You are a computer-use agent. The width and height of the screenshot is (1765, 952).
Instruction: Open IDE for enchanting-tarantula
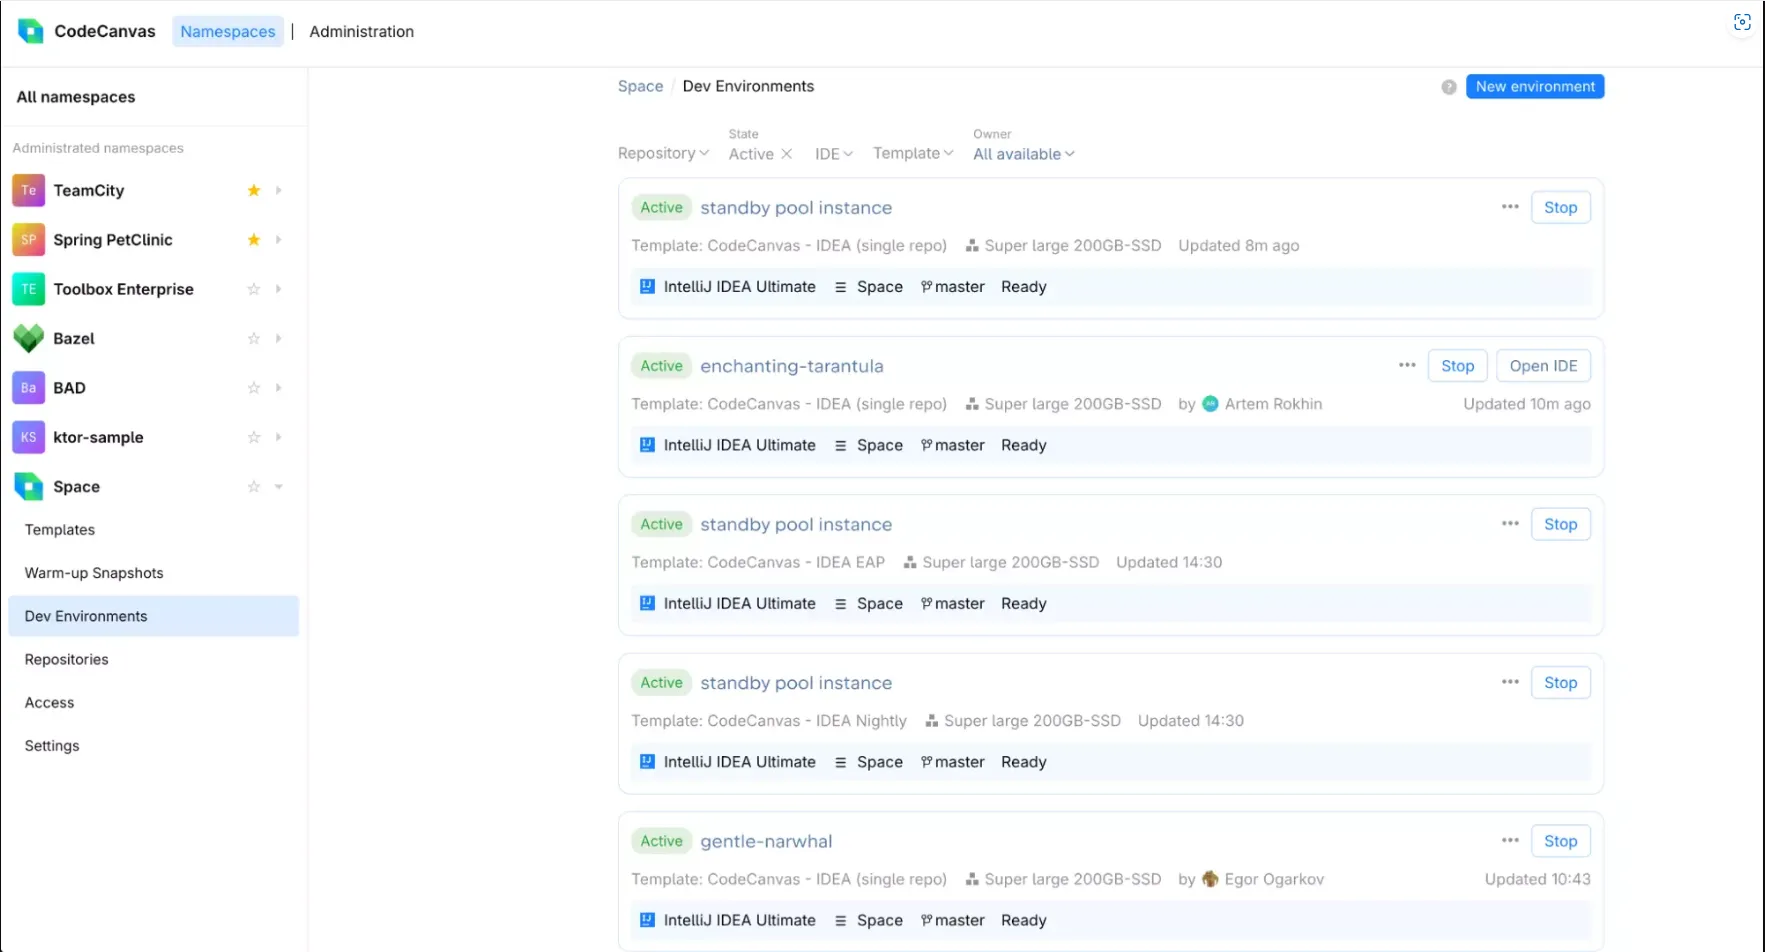coord(1542,366)
